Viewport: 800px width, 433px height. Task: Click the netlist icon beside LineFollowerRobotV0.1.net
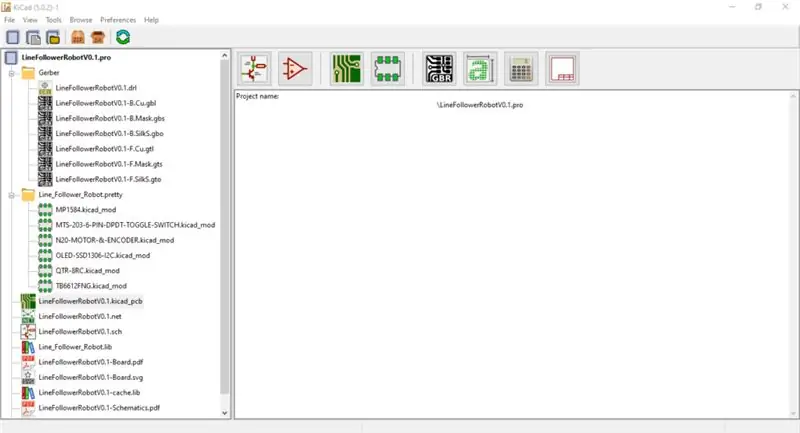[x=28, y=316]
